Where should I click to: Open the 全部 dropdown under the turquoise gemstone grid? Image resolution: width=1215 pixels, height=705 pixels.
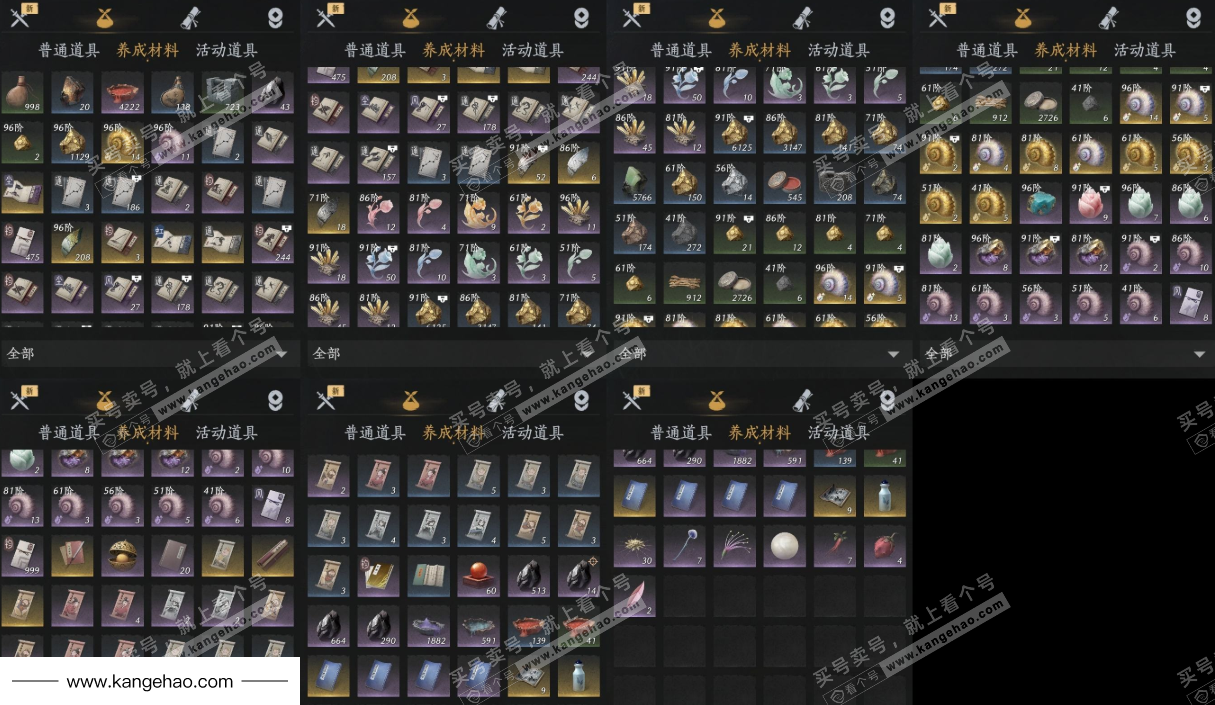[1066, 354]
